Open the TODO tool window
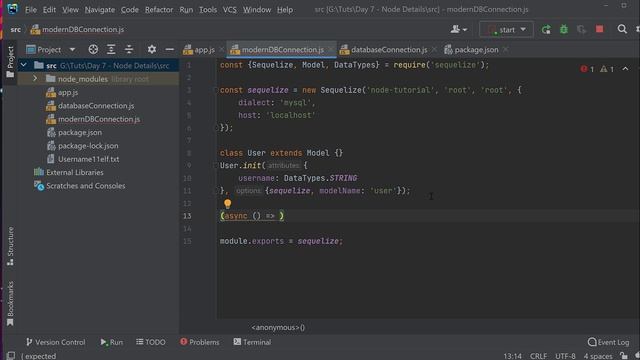 151,342
